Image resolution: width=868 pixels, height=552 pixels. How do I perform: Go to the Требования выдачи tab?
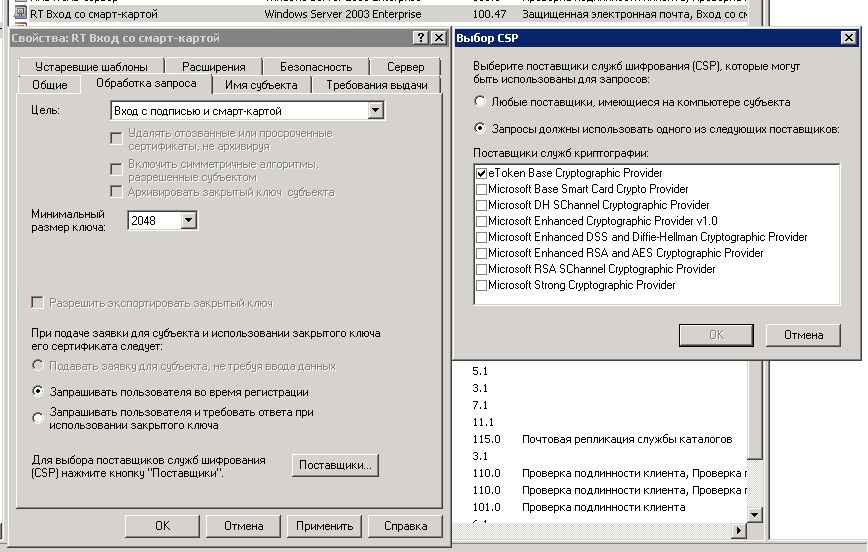click(x=376, y=85)
